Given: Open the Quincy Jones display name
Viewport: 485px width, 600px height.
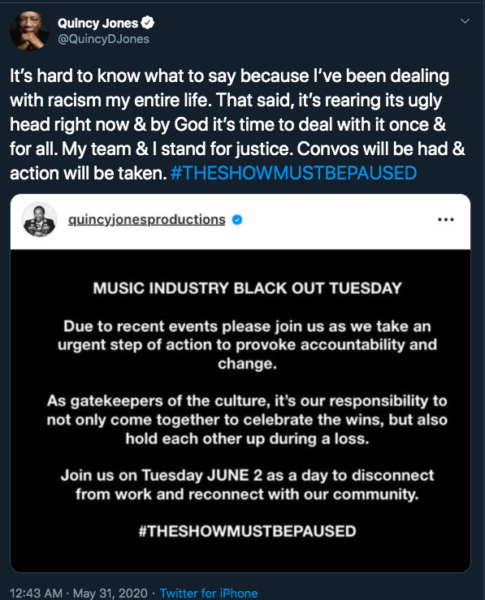Looking at the screenshot, I should 98,23.
